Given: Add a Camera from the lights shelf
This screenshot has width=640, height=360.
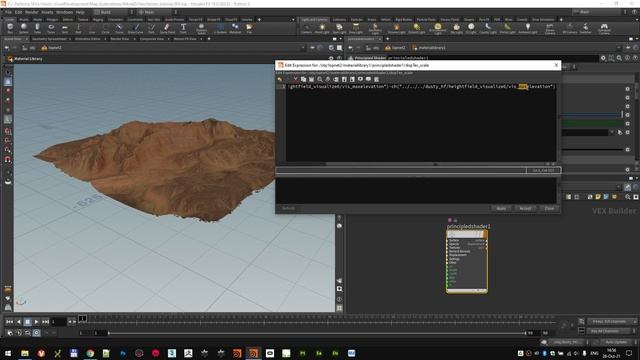Looking at the screenshot, I should click(x=306, y=28).
